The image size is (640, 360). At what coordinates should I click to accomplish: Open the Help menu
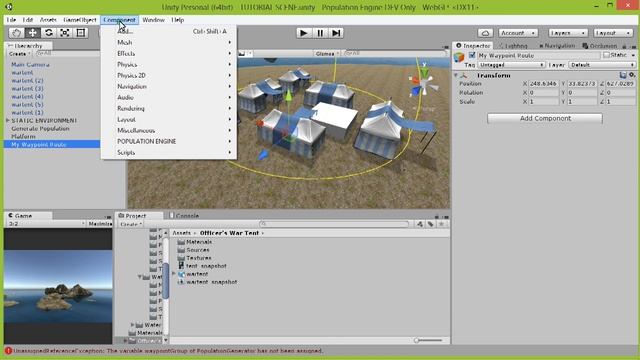point(178,20)
